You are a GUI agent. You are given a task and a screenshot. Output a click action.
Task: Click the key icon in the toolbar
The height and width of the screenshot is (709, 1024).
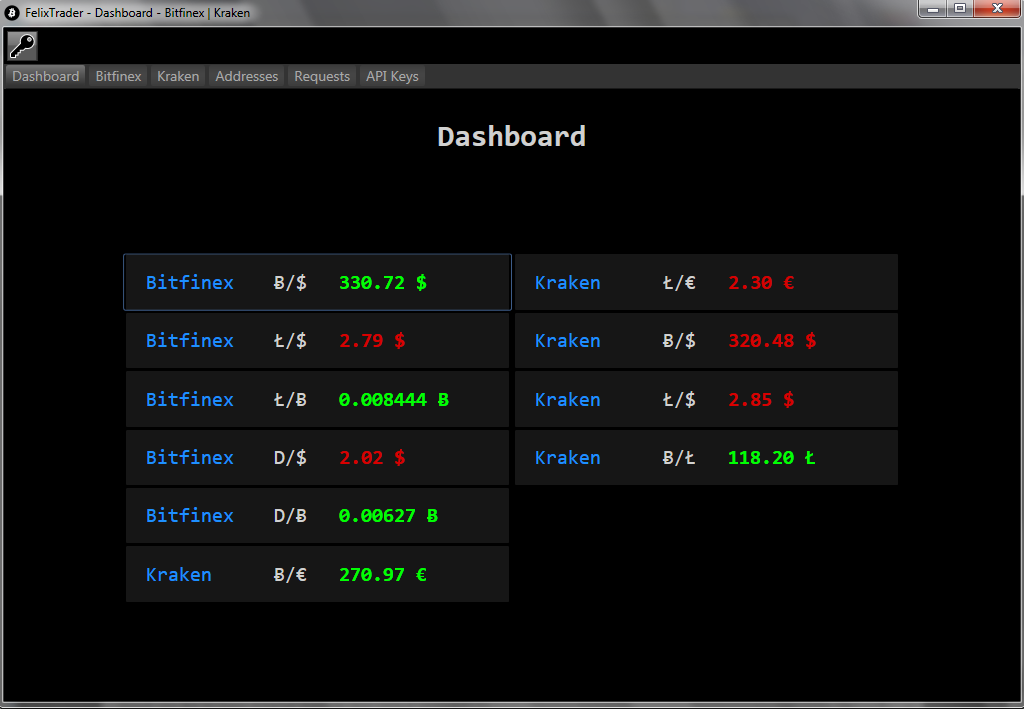[22, 46]
